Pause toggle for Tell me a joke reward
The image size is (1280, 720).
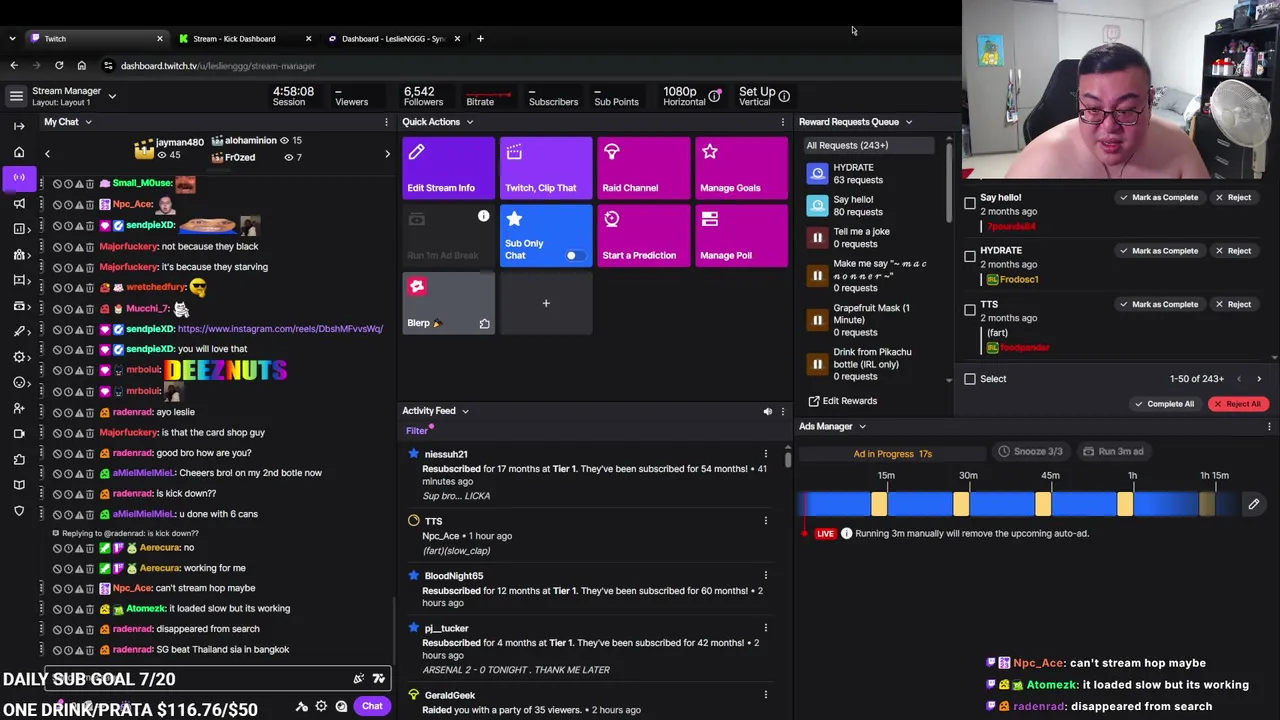tap(817, 238)
